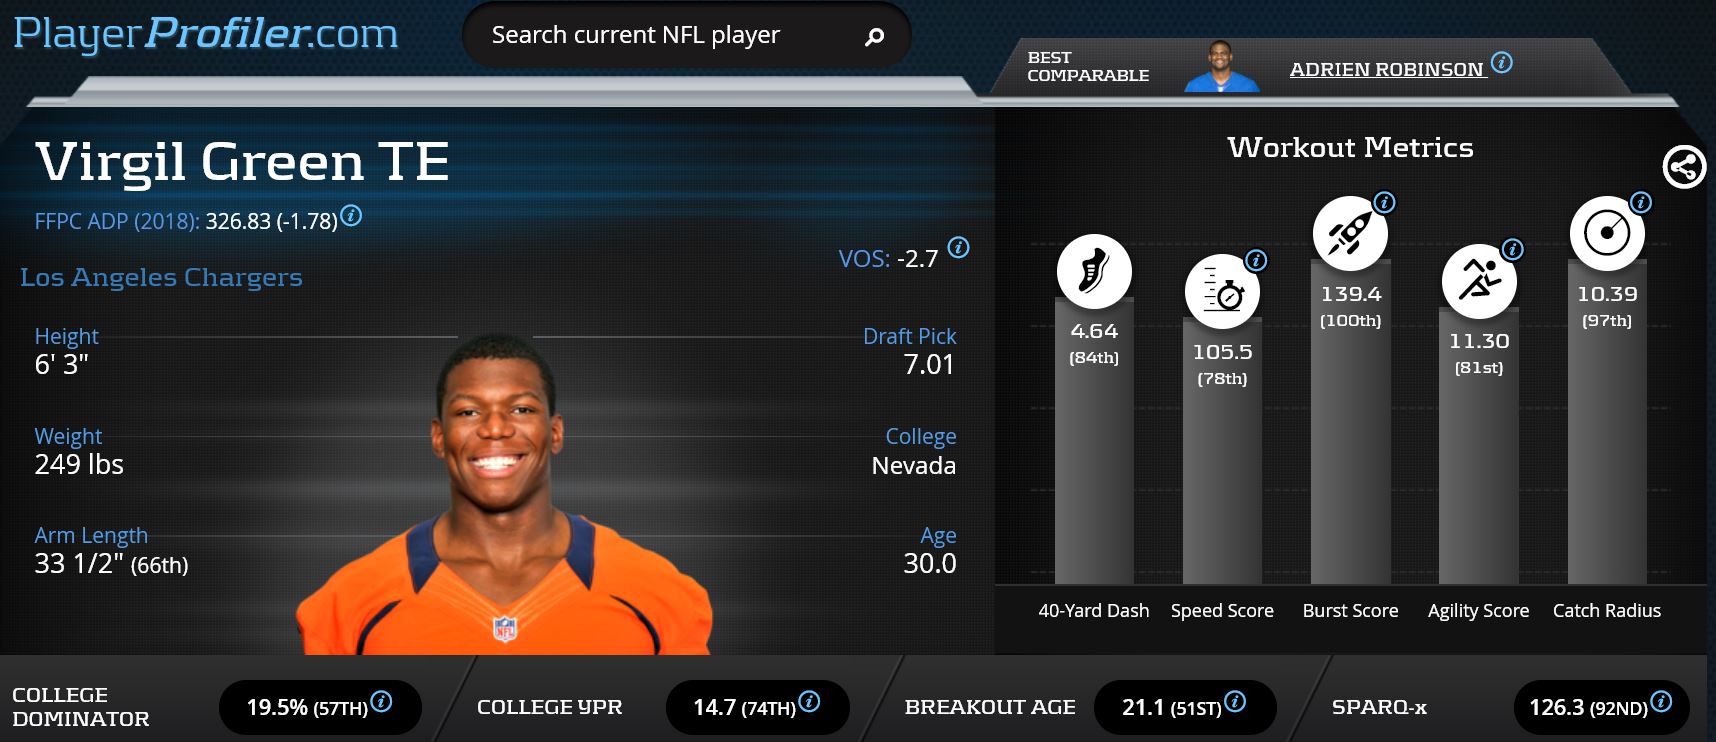Go to PlayerProfiler.com home logo
The width and height of the screenshot is (1716, 742).
pyautogui.click(x=206, y=33)
